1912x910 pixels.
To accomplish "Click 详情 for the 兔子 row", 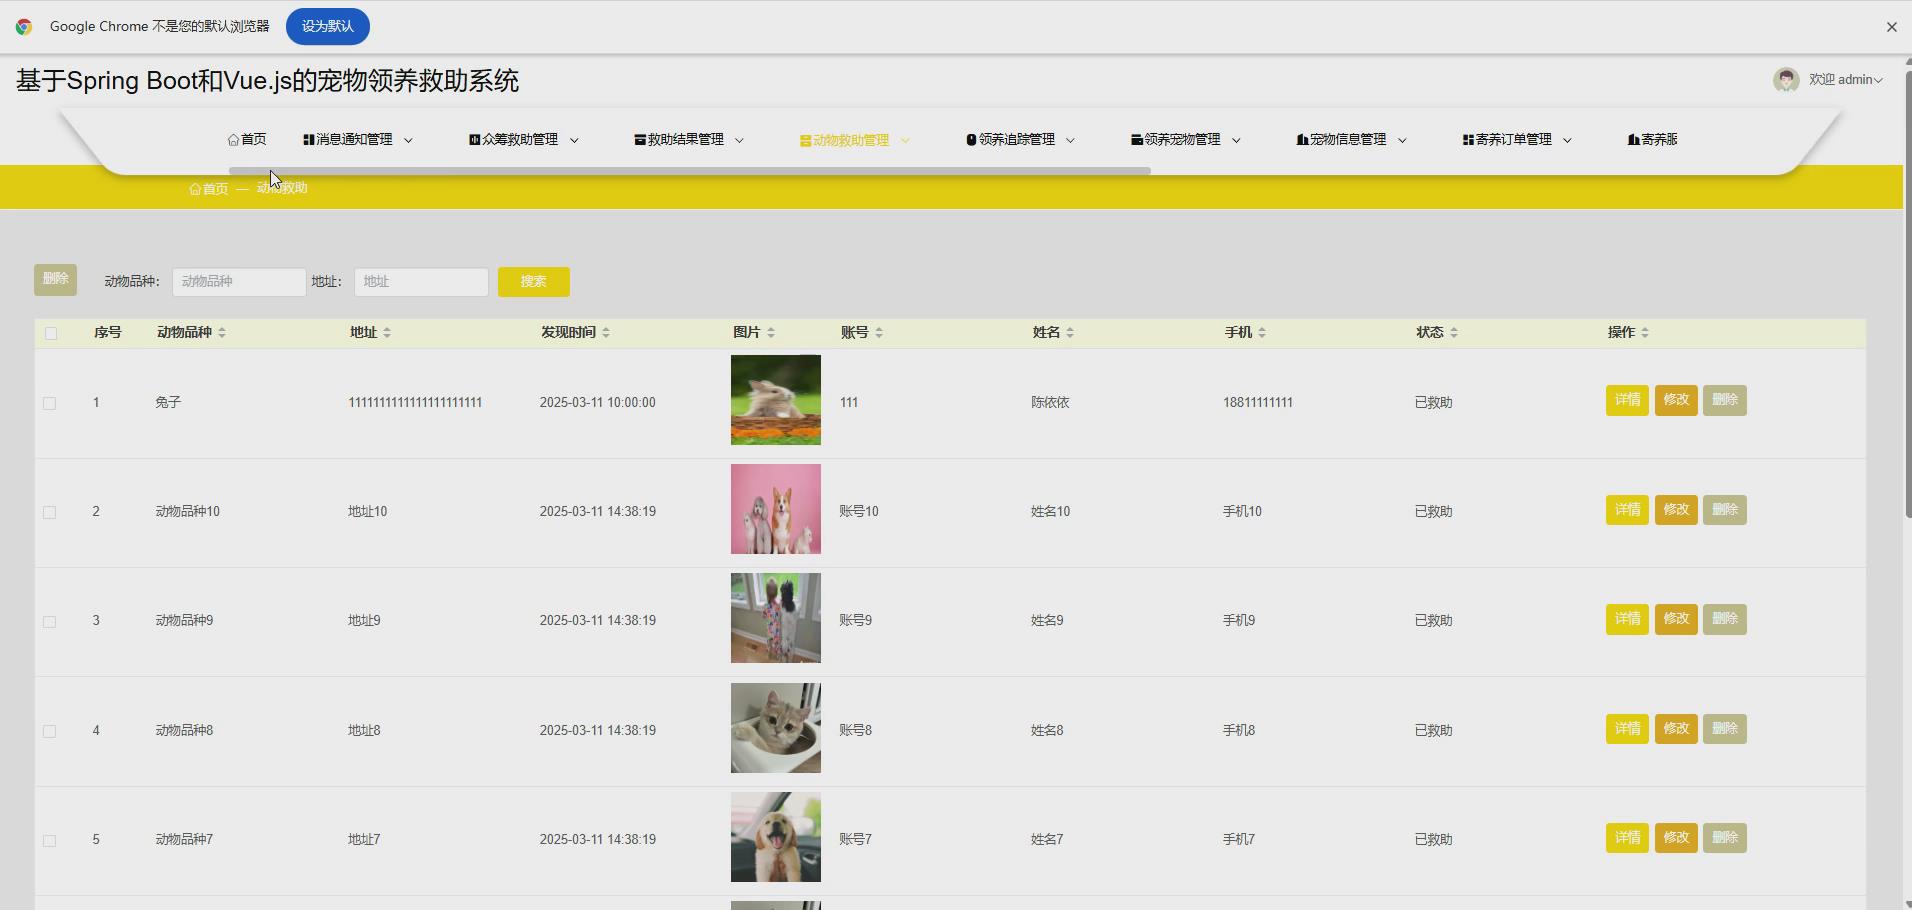I will 1627,400.
